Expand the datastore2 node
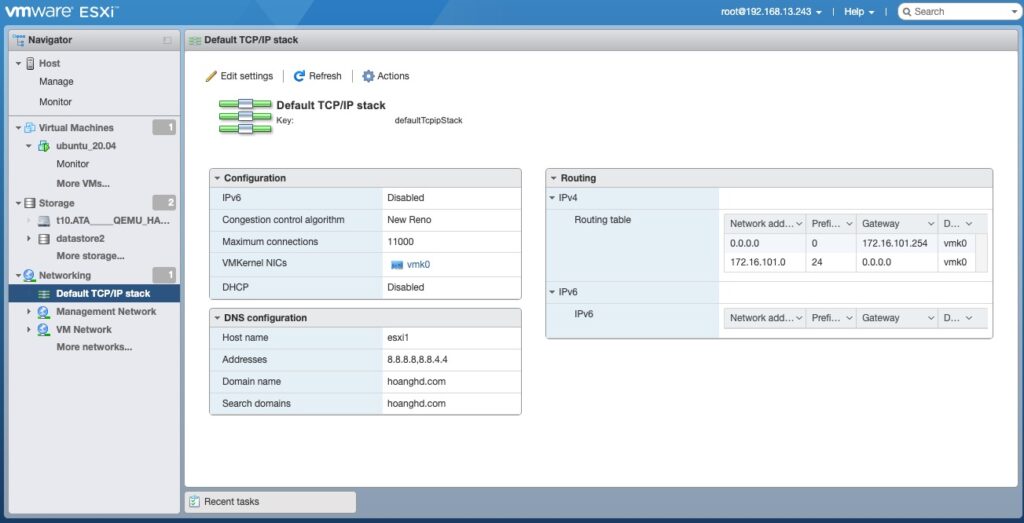This screenshot has width=1024, height=523. click(29, 239)
